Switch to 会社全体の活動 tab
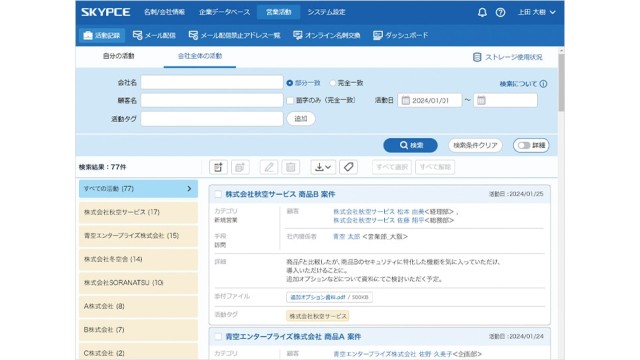 (200, 56)
